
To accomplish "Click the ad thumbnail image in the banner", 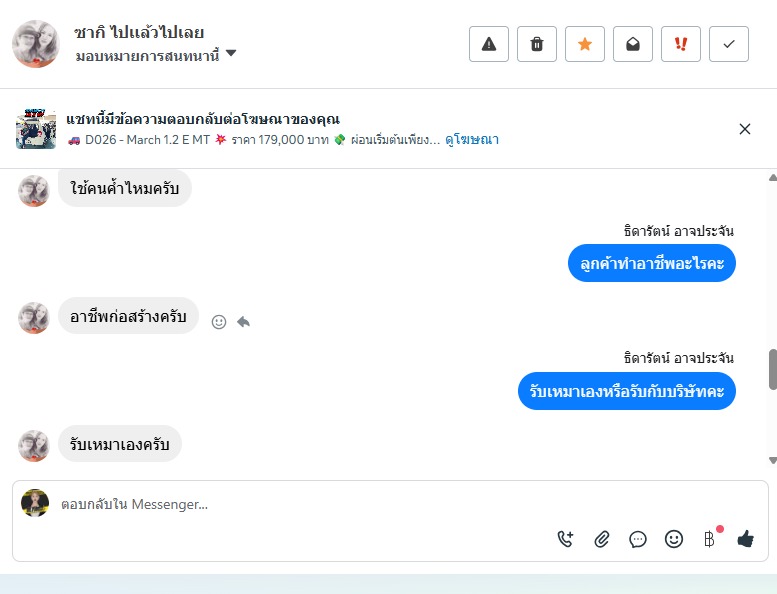I will 36,129.
